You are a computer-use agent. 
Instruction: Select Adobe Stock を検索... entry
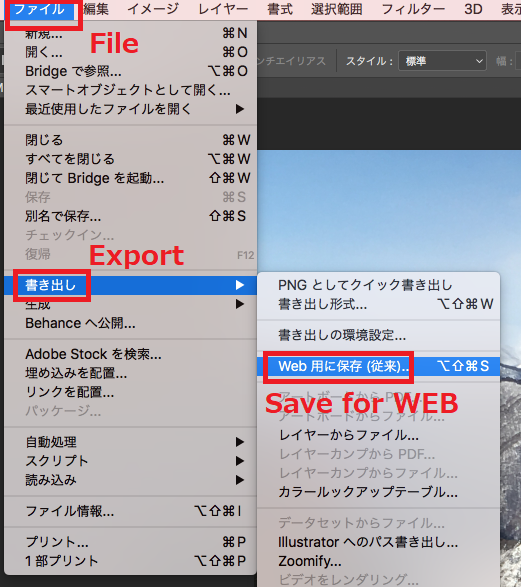pos(130,354)
